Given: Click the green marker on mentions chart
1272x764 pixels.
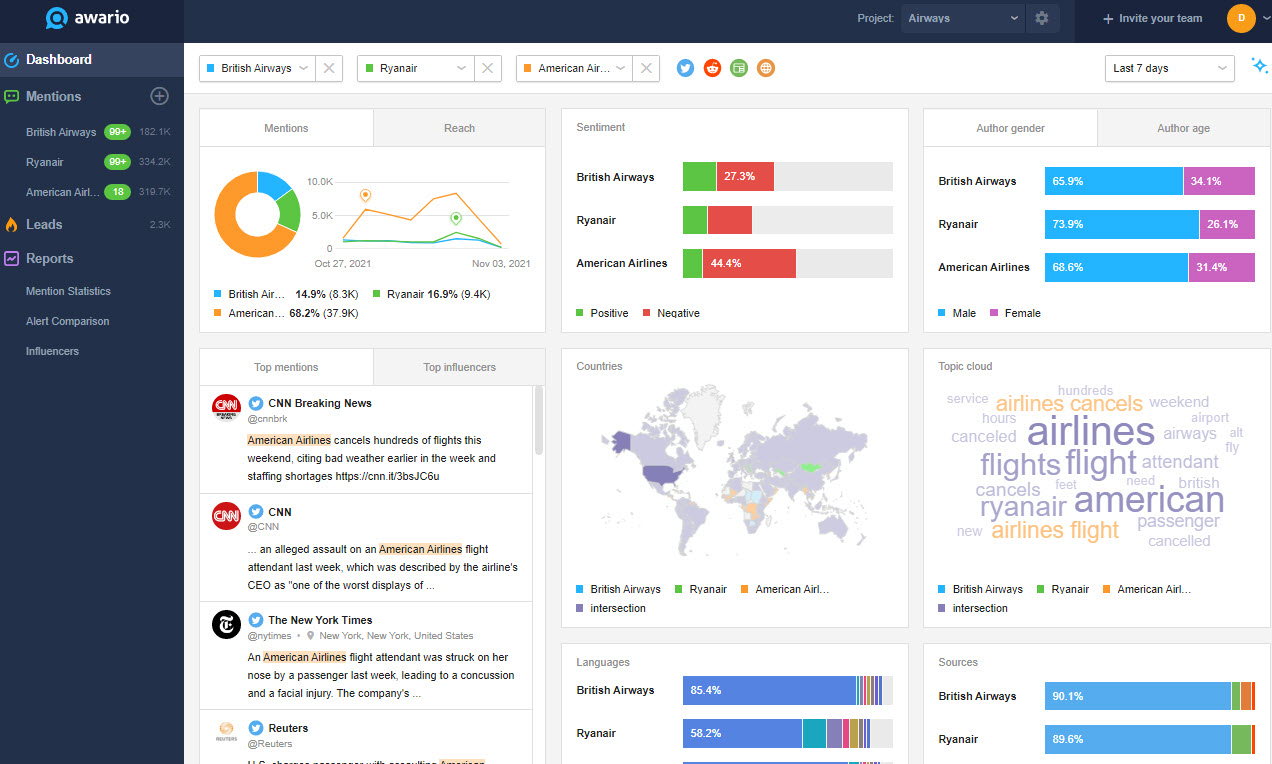Looking at the screenshot, I should pos(456,218).
